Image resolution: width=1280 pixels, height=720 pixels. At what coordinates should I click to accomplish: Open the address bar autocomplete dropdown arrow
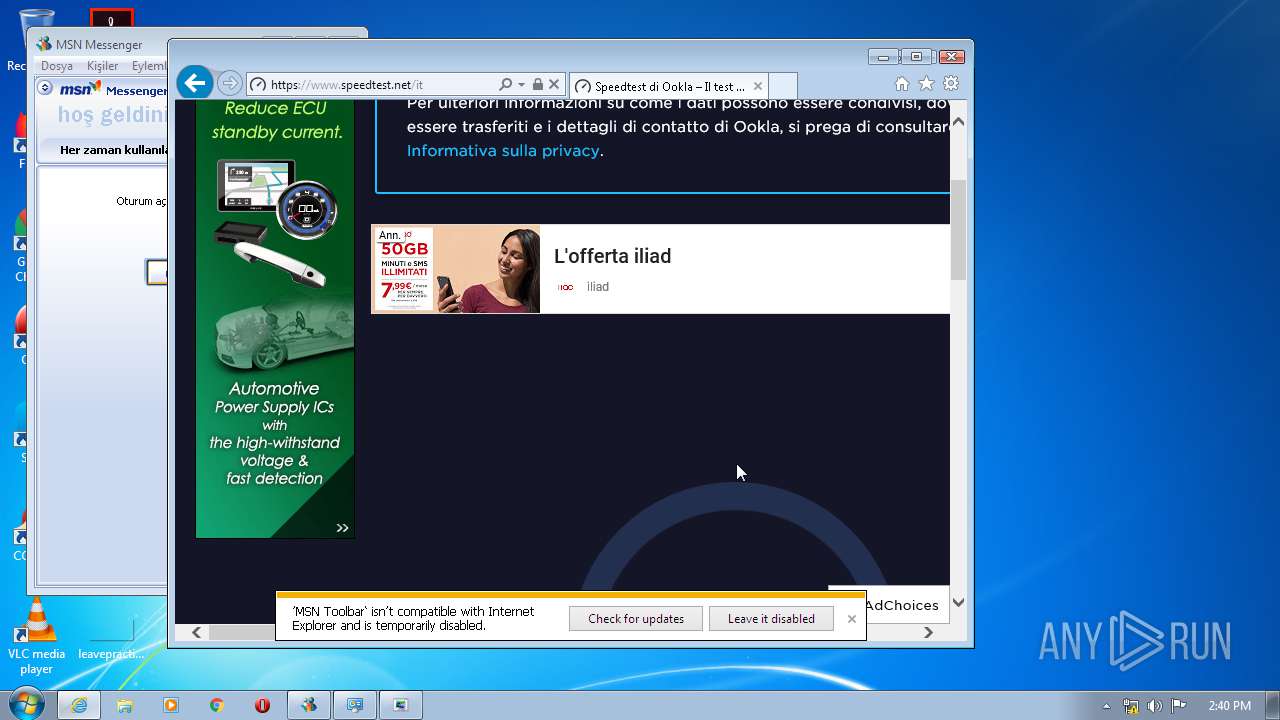point(521,85)
